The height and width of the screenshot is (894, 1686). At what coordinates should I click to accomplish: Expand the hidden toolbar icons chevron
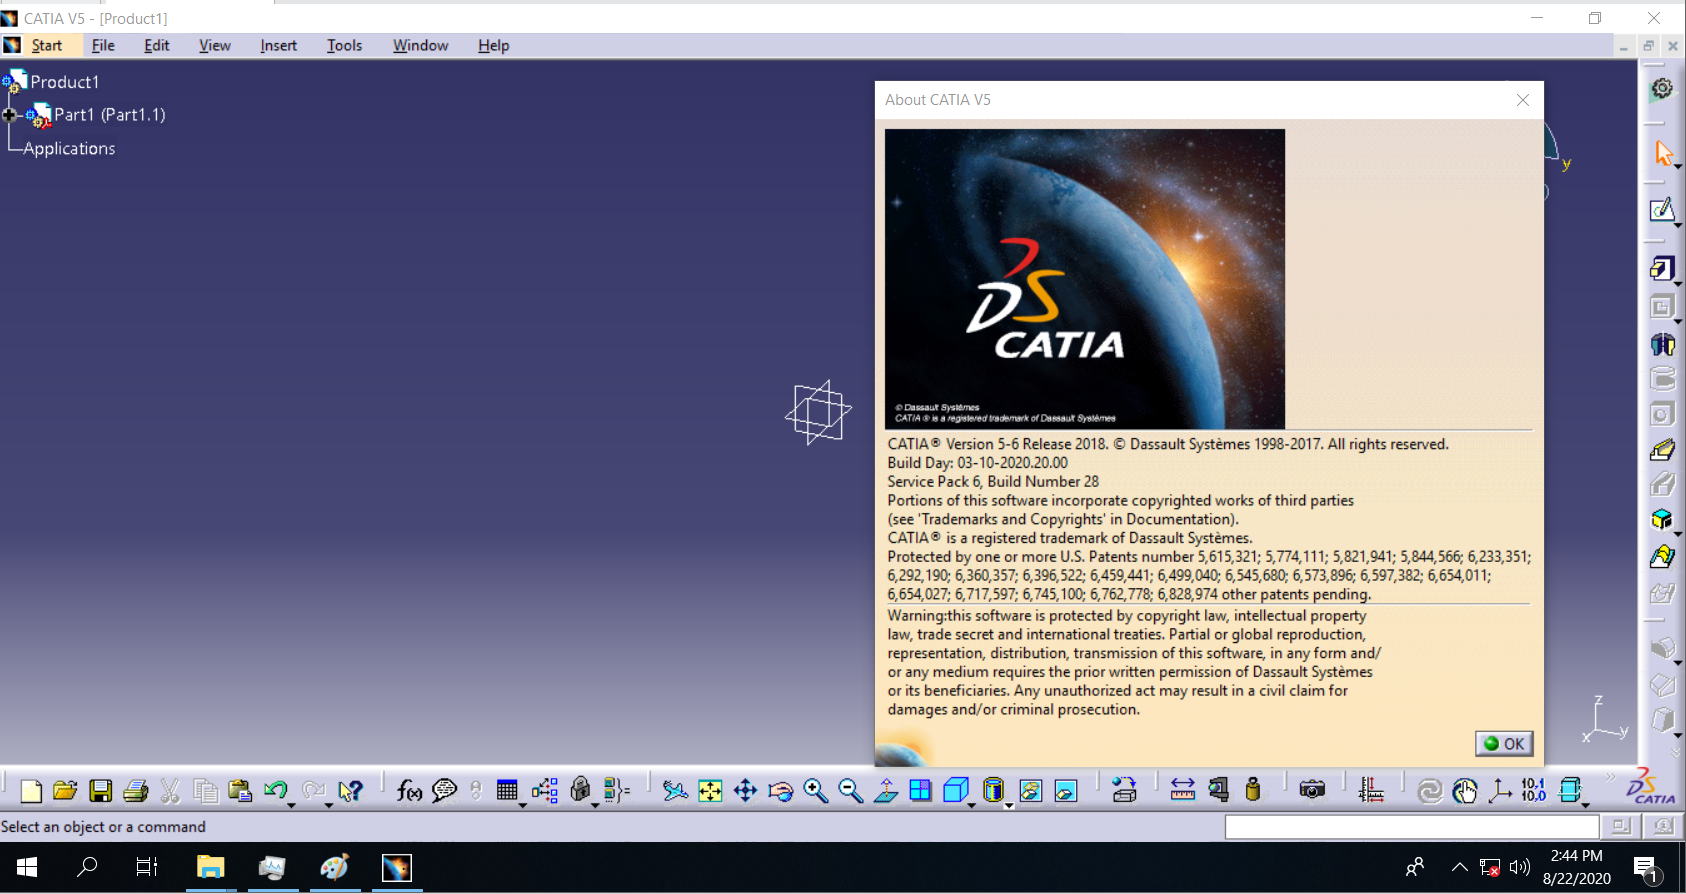1610,777
